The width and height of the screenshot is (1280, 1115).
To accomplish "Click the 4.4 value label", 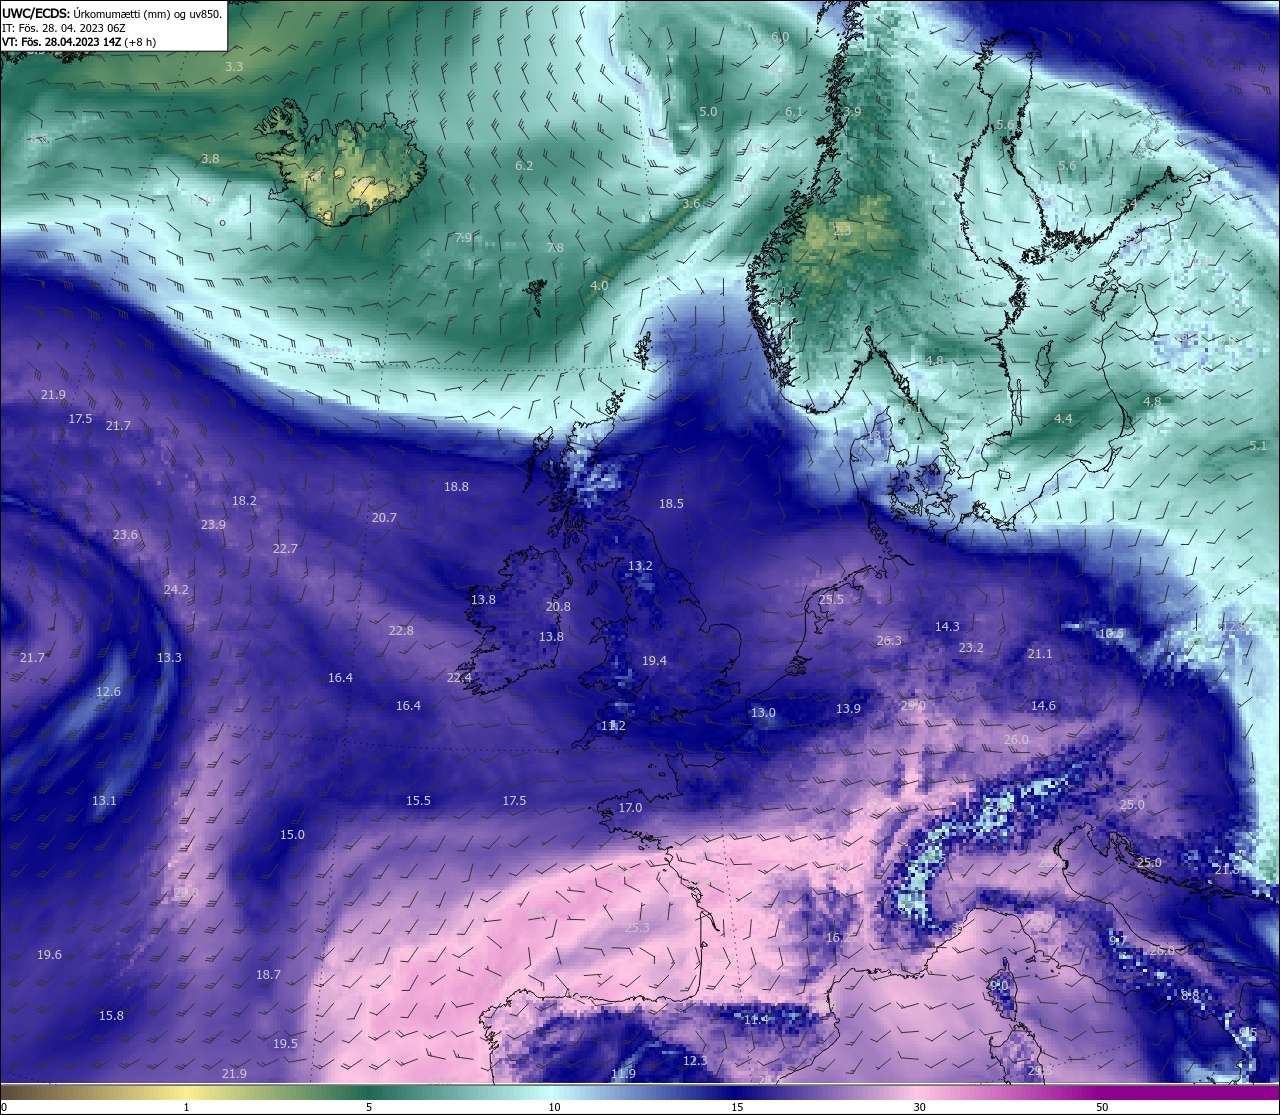I will (1063, 419).
